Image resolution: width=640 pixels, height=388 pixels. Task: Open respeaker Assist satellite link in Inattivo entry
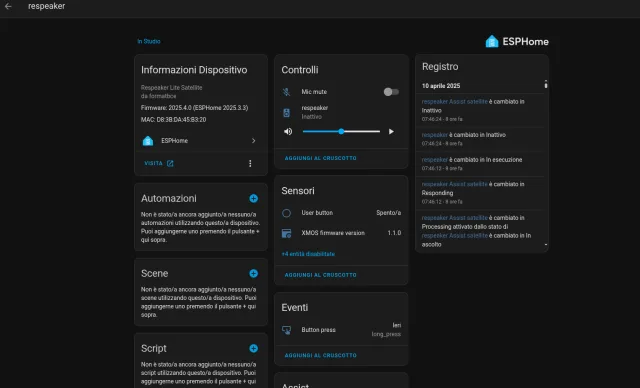454,102
